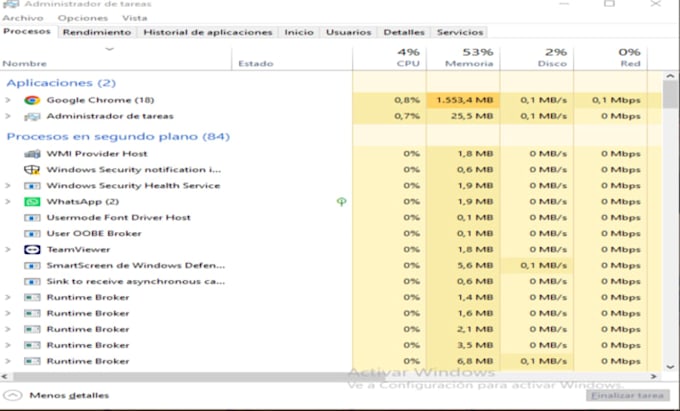
Task: Click the horizontal scrollbar left arrow
Action: click(5, 377)
